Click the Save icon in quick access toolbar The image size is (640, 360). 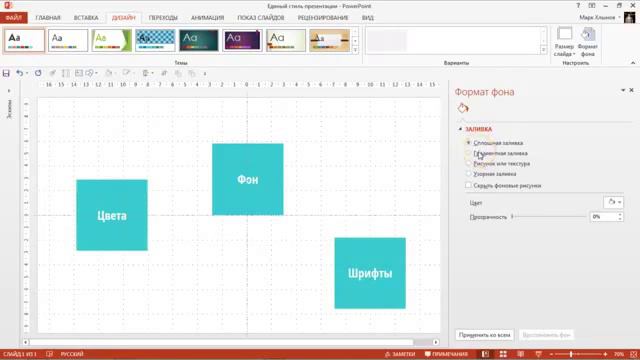6,73
